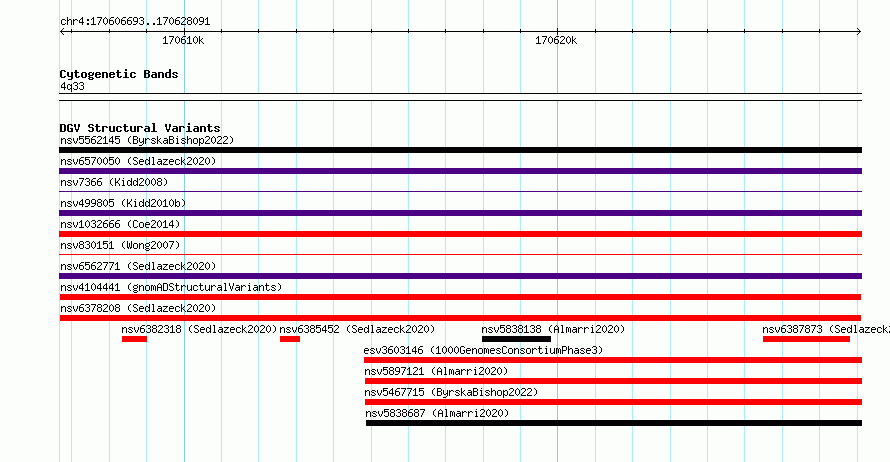Select the purple nsv499805 variant bar
This screenshot has height=462, width=890.
click(x=460, y=213)
